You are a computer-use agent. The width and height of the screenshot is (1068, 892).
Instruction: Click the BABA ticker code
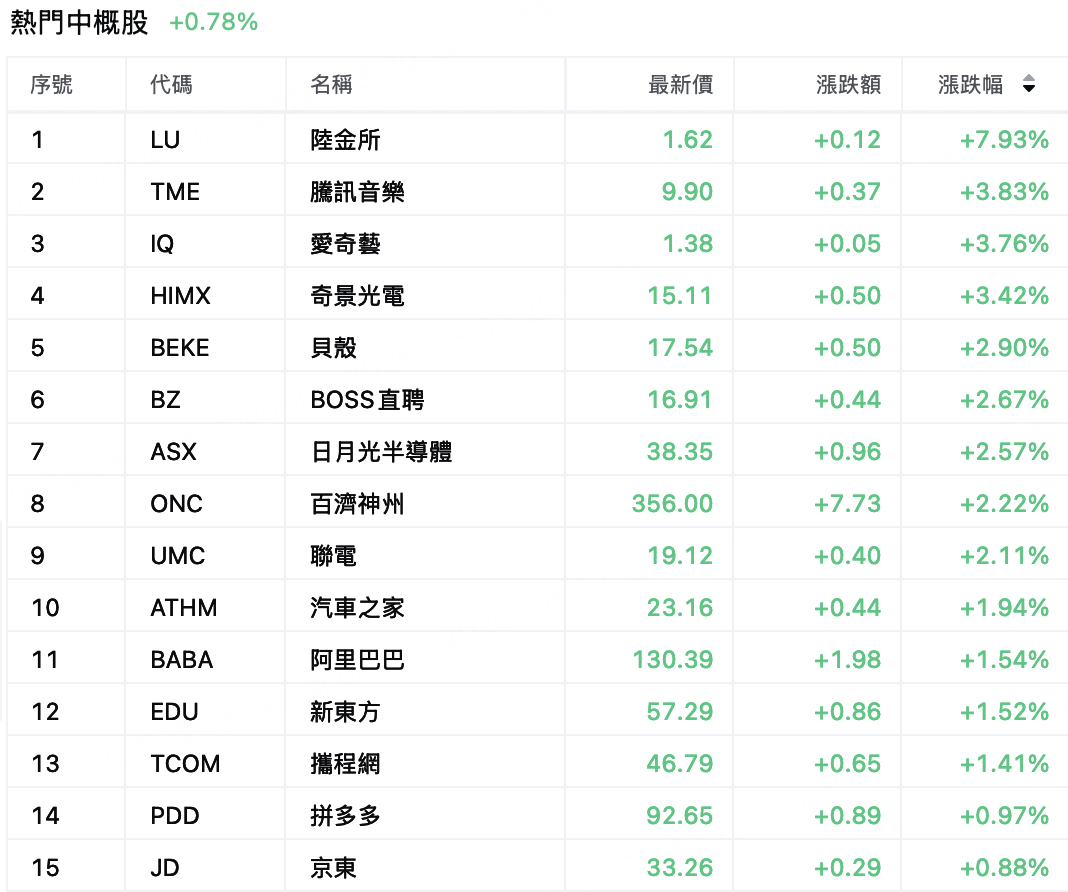(181, 660)
